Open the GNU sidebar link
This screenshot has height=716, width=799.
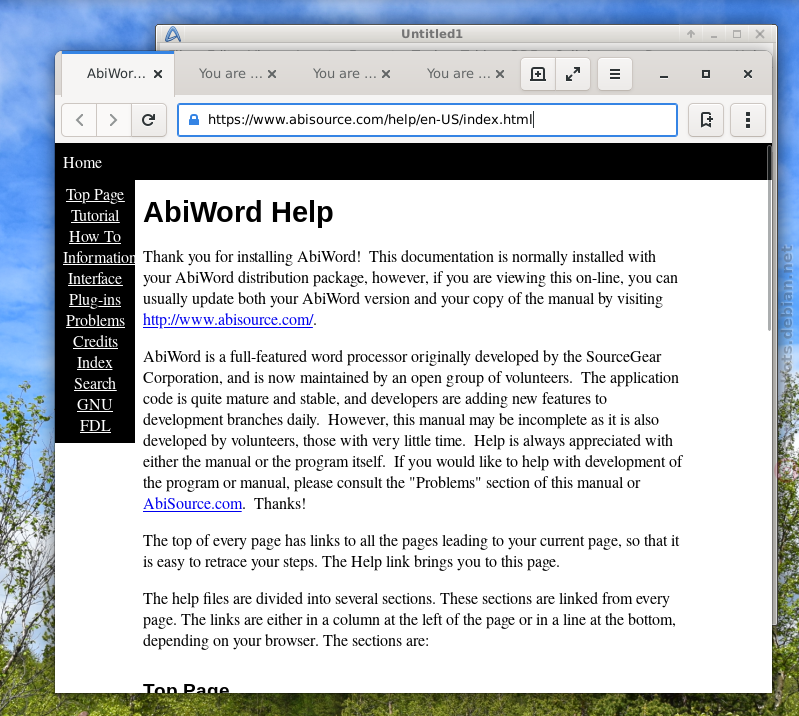tap(95, 404)
